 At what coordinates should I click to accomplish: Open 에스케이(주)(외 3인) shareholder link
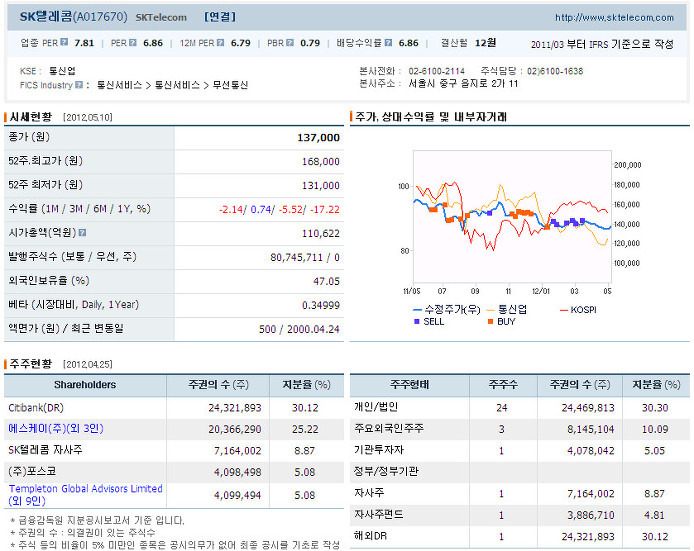(56, 428)
